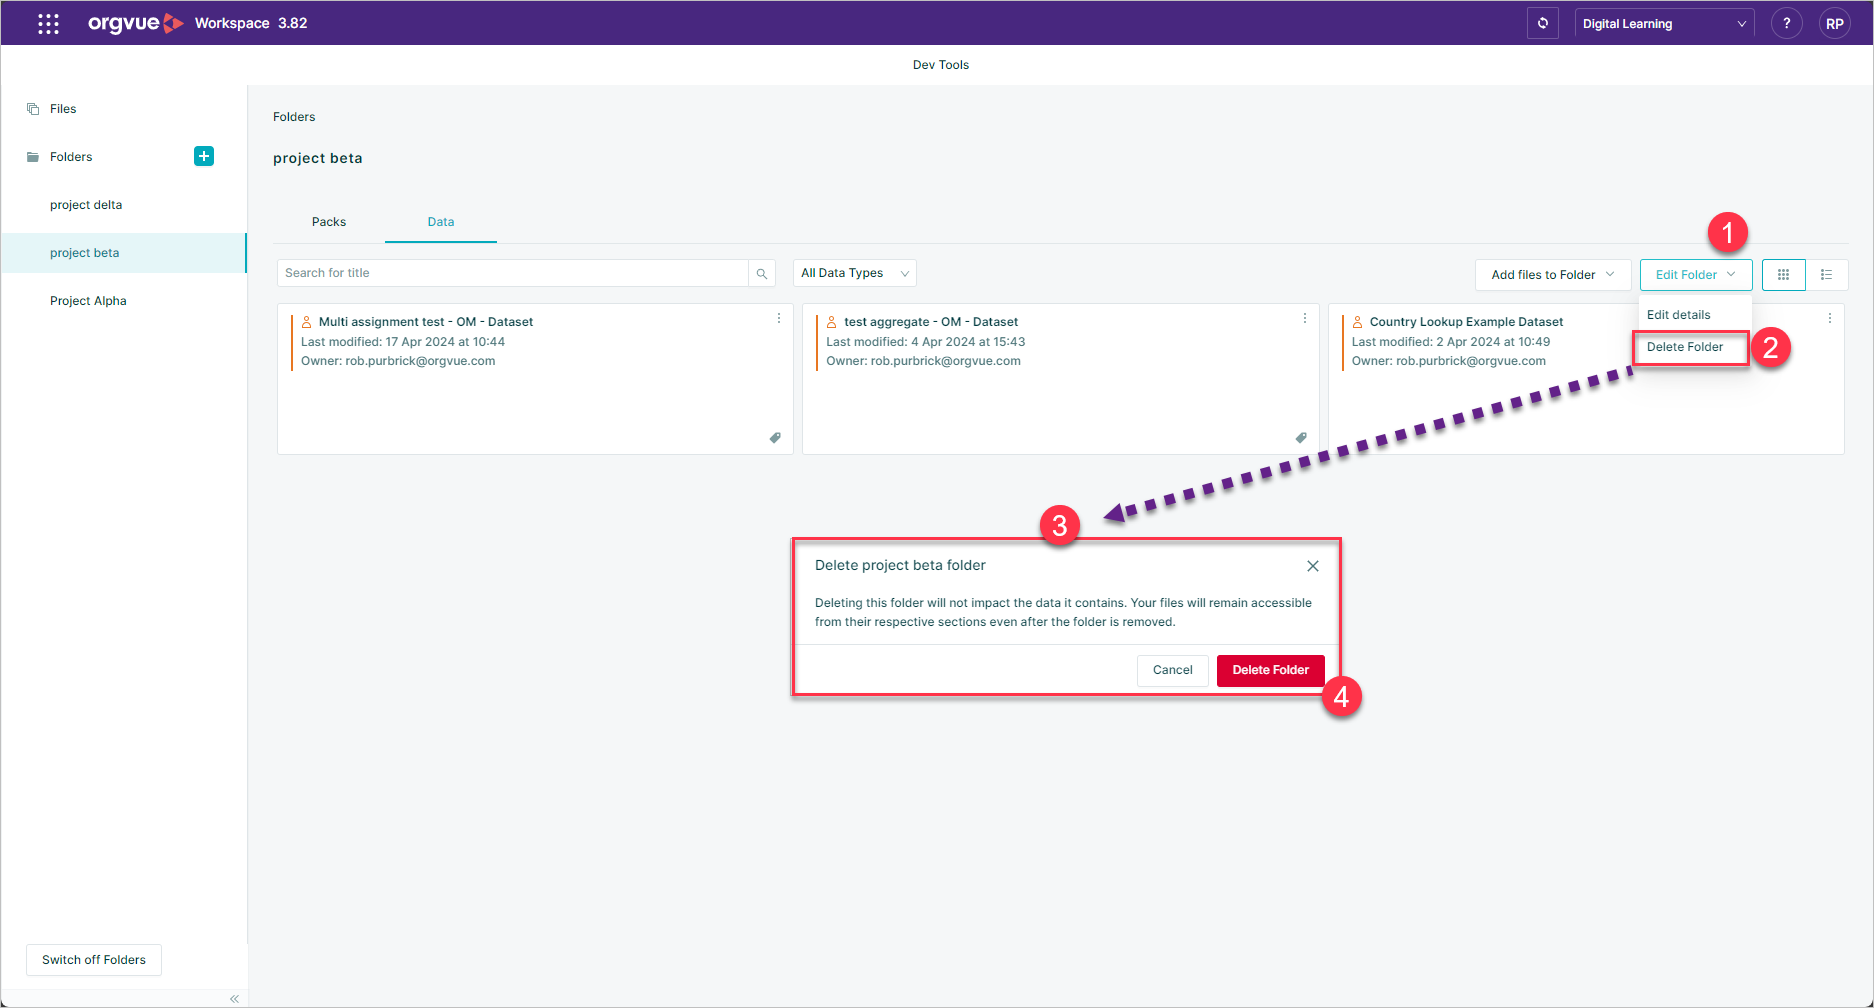Open the app launcher grid icon

coord(48,23)
